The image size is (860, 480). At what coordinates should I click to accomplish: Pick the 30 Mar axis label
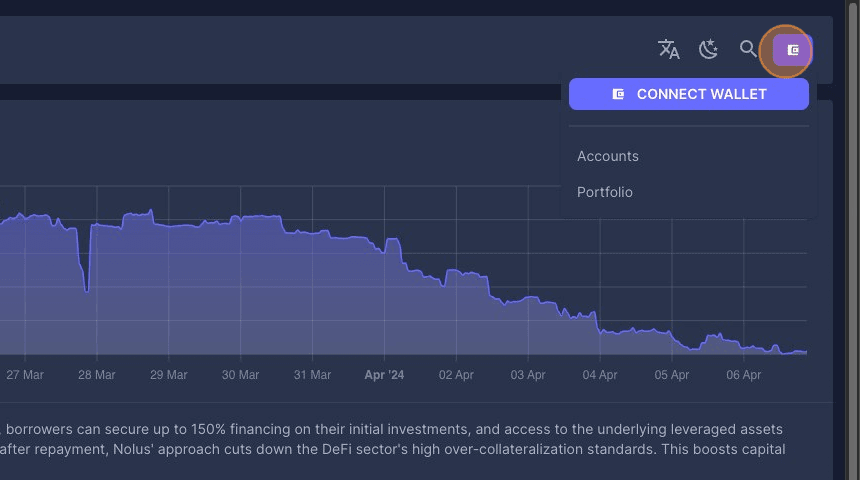click(x=241, y=375)
